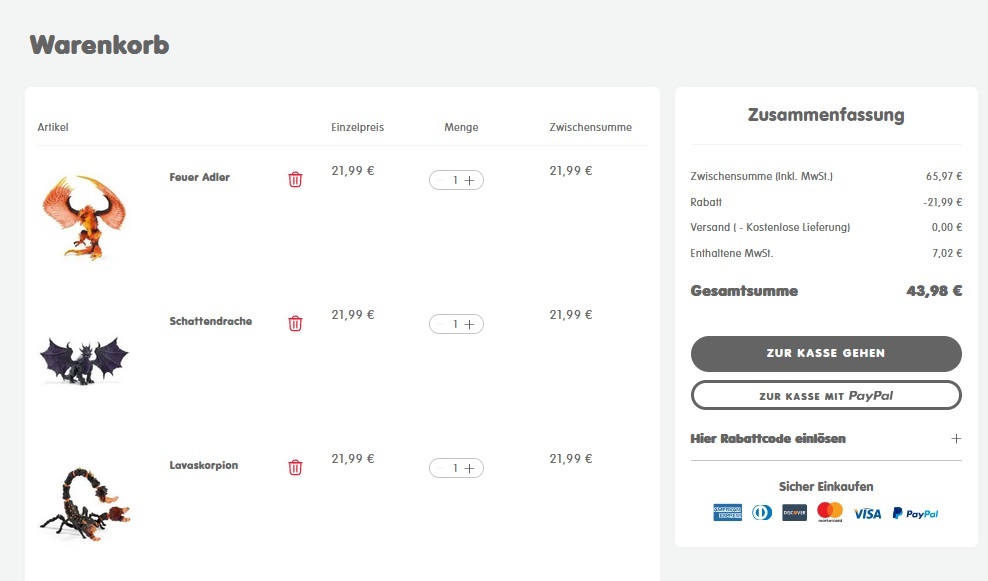Screen dimensions: 988x581
Task: Add one more Schattendrache with plus
Action: pyautogui.click(x=469, y=324)
